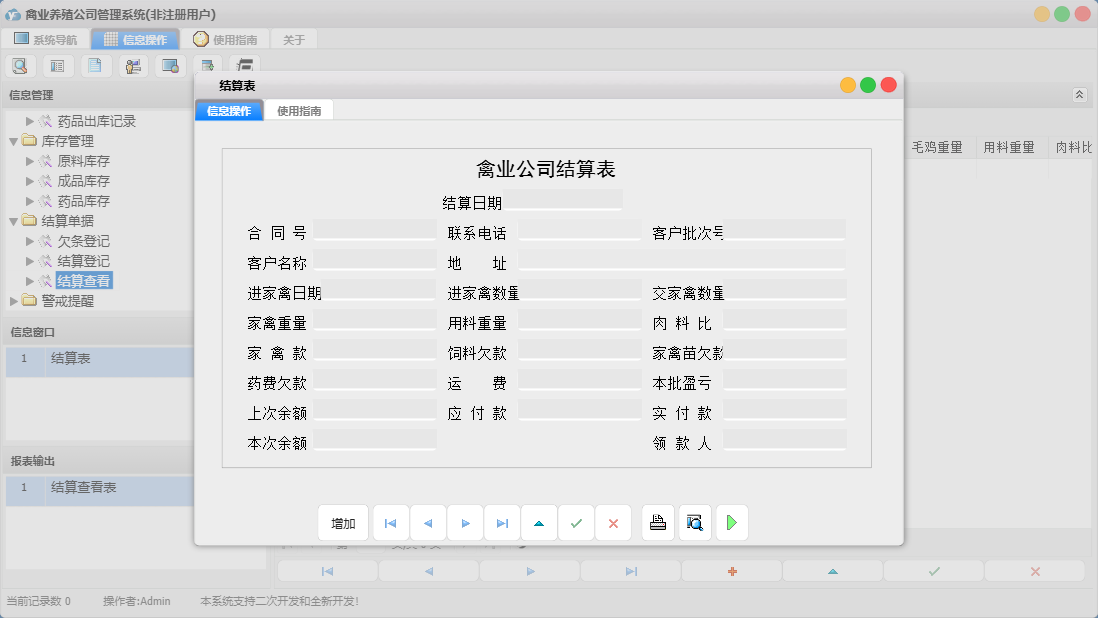Open the query search tool in the toolbar
1098x618 pixels.
[20, 65]
